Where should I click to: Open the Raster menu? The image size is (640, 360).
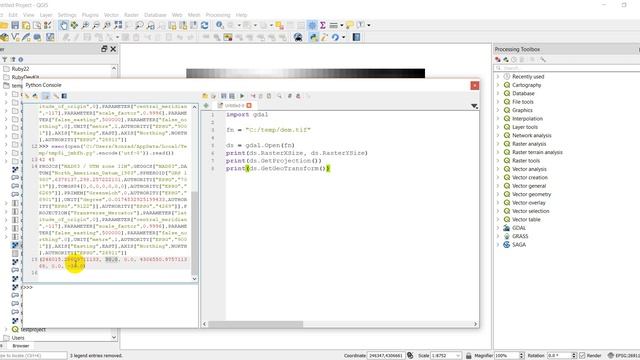pyautogui.click(x=131, y=15)
